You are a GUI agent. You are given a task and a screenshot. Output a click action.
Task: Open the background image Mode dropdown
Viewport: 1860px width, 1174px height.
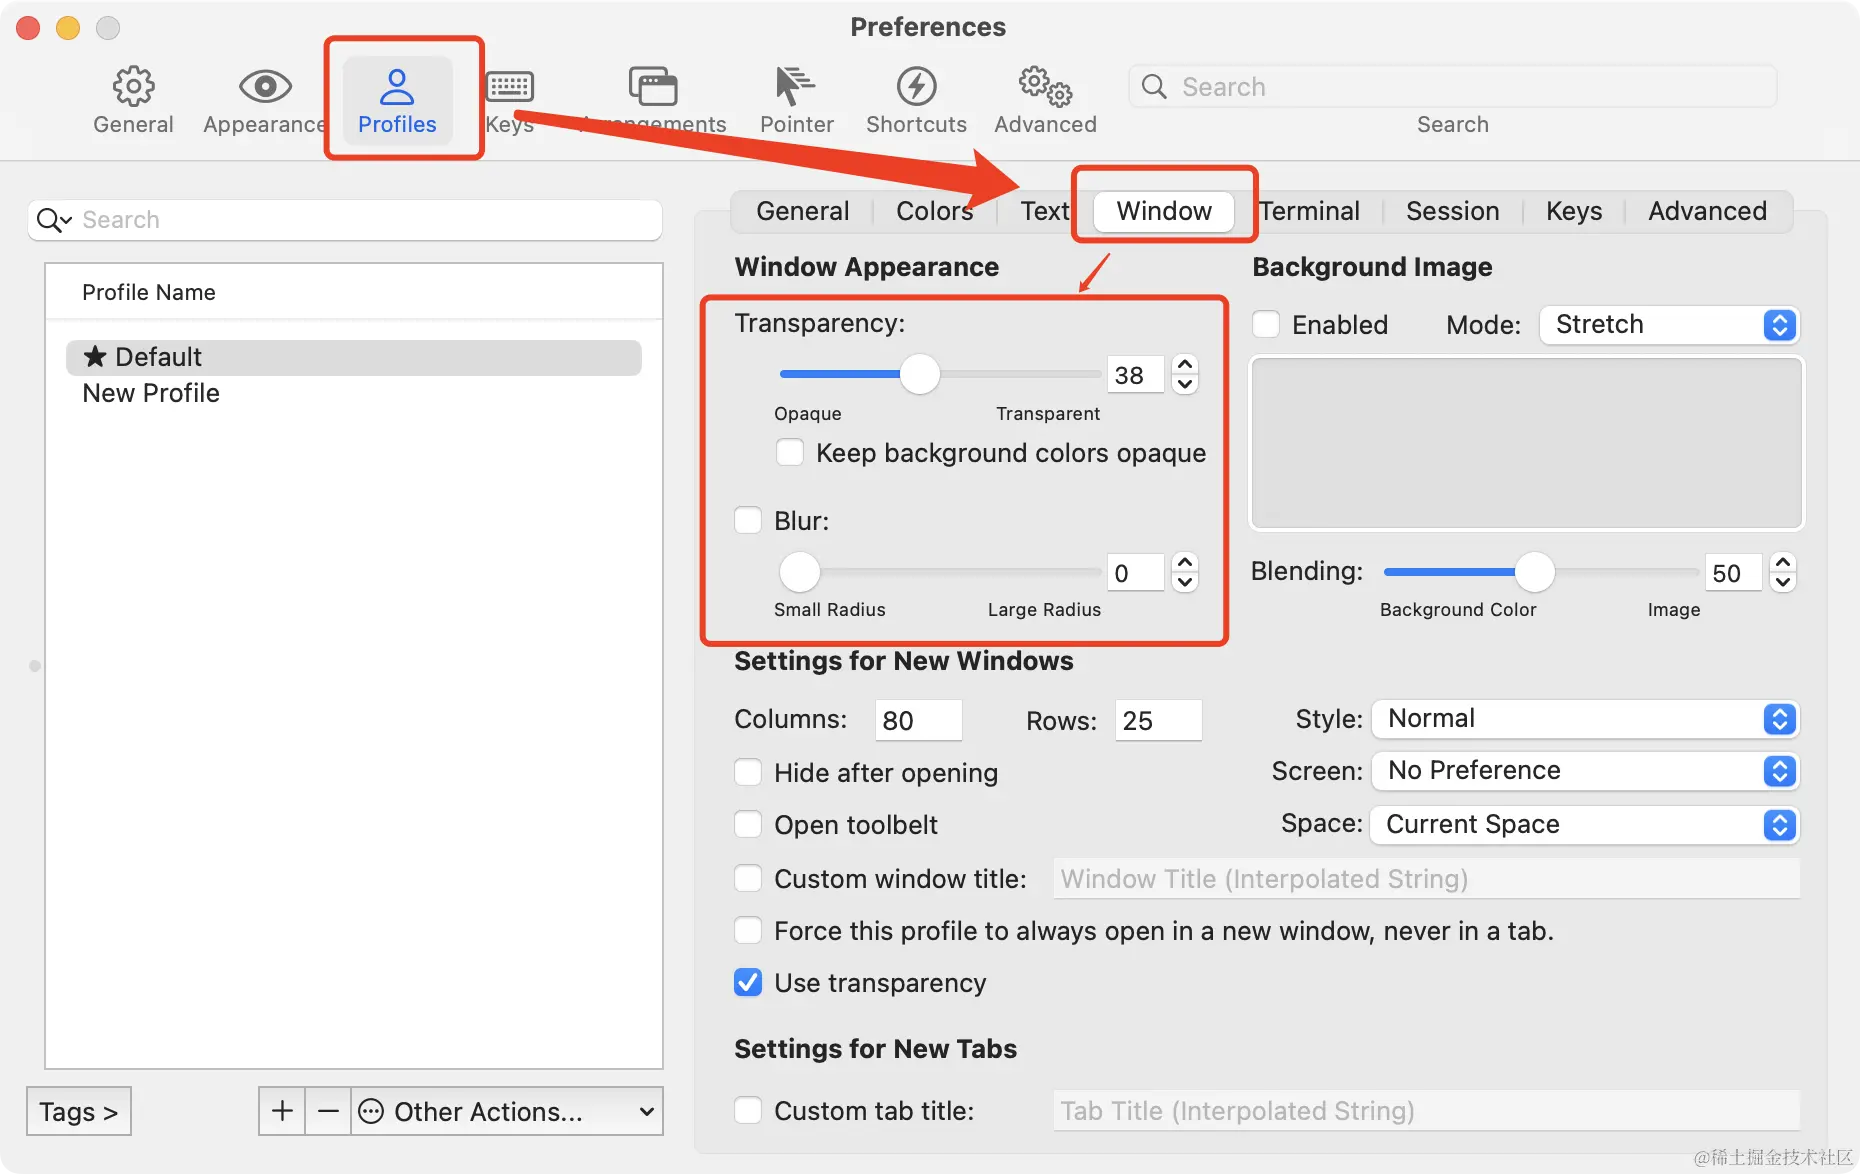(1669, 325)
